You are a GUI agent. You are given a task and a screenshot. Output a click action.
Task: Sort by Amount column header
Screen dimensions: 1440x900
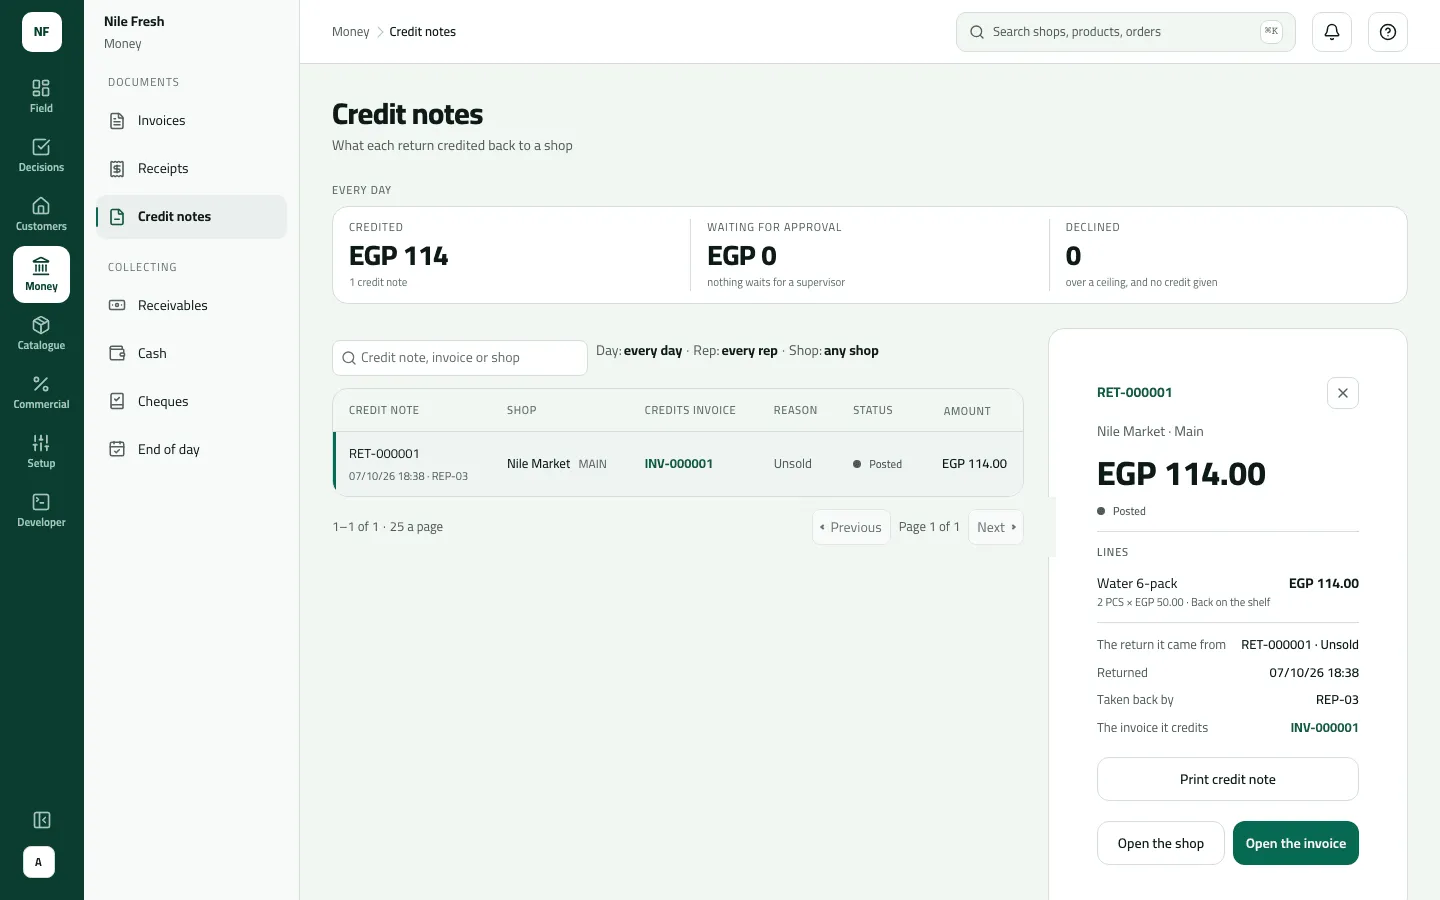[x=967, y=411]
